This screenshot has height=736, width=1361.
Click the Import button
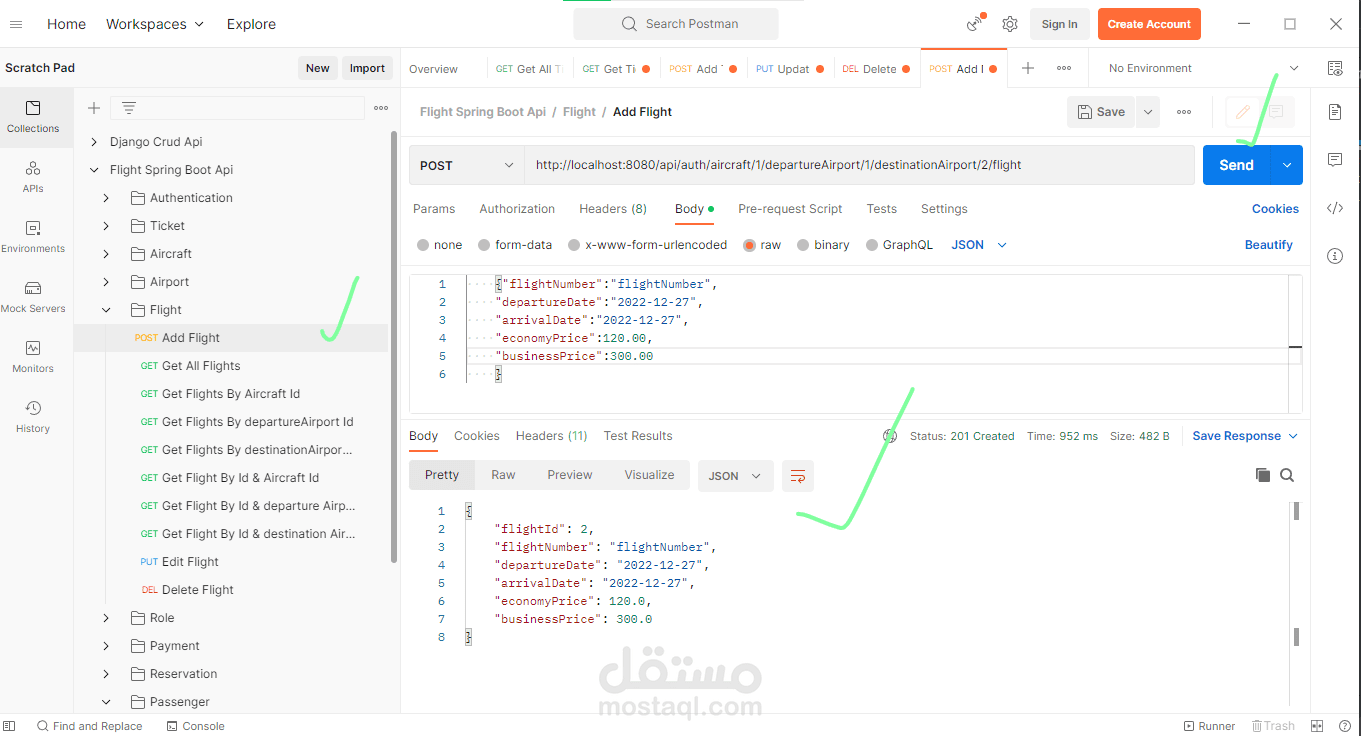pos(367,68)
